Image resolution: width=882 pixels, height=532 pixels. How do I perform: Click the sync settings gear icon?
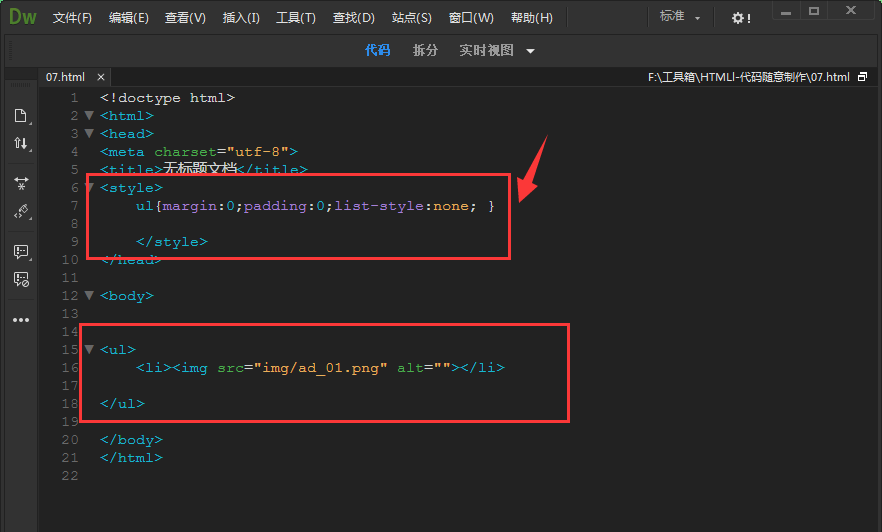coord(740,18)
